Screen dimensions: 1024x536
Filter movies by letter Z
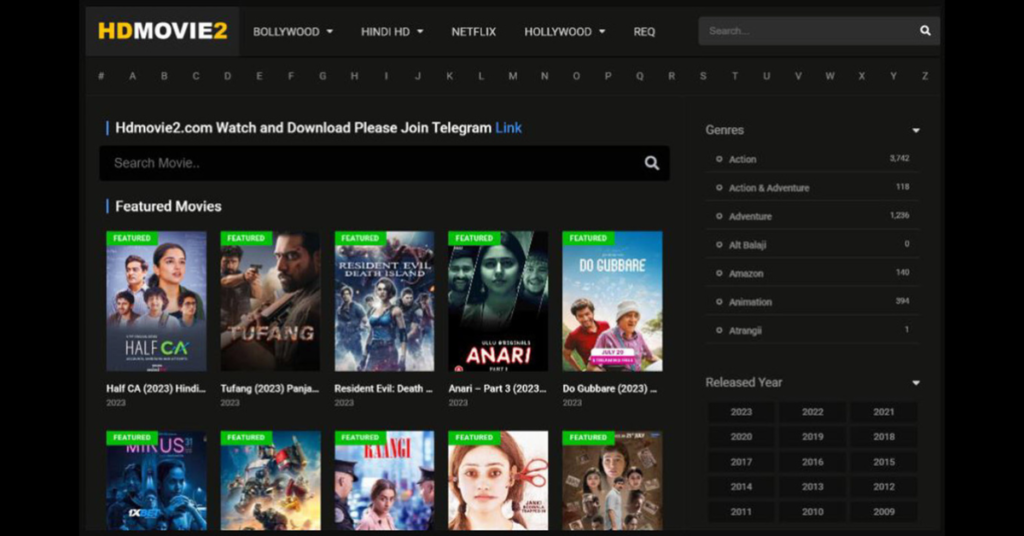click(x=925, y=76)
